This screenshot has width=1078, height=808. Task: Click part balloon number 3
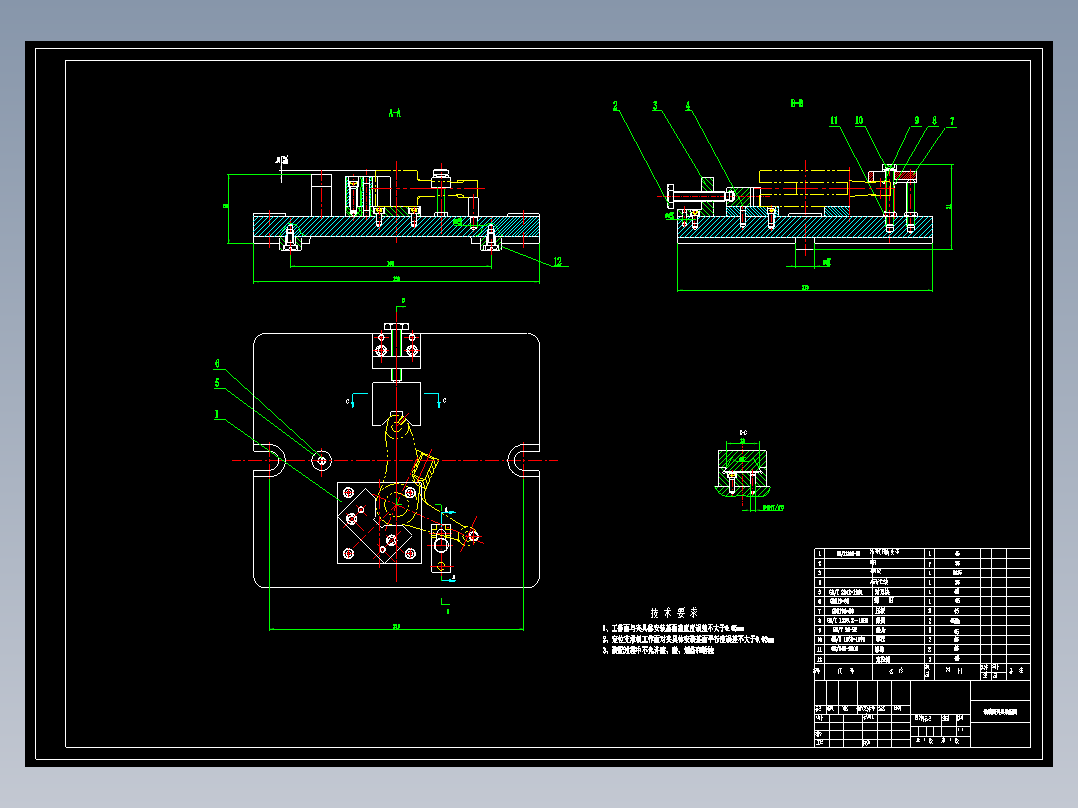655,106
